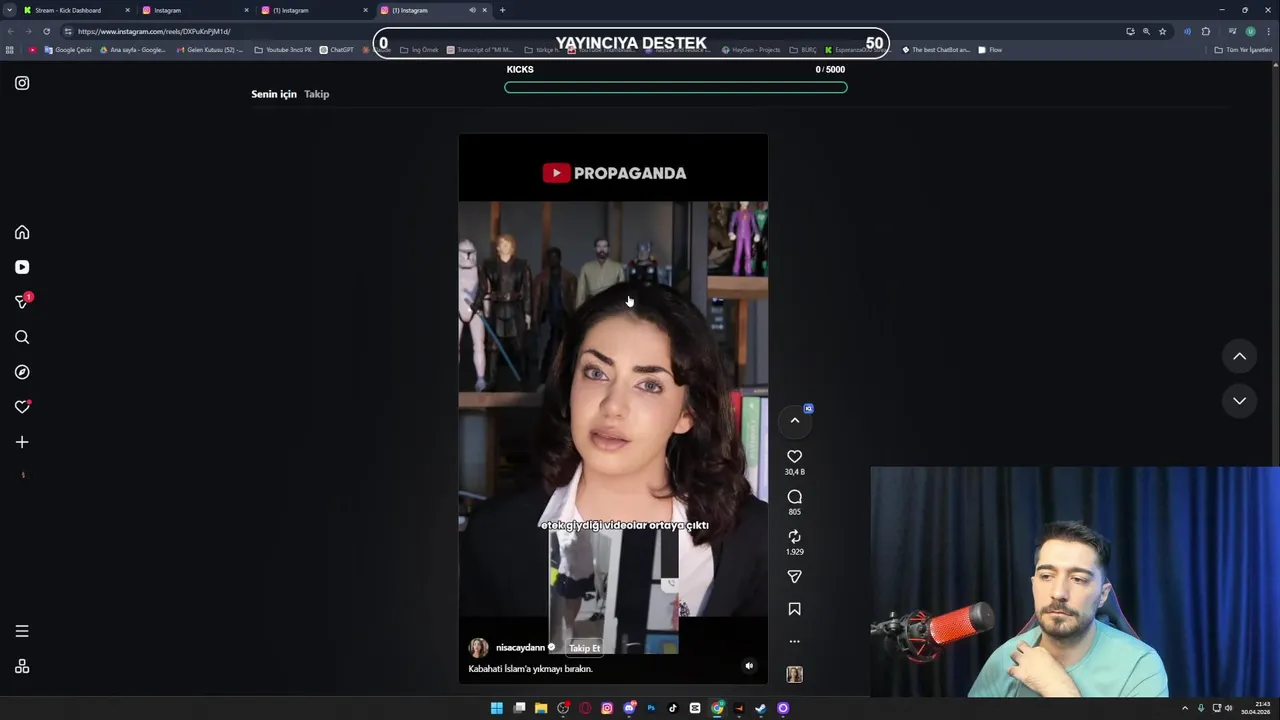Mute the active tab via its speaker icon
The height and width of the screenshot is (720, 1280).
click(x=472, y=10)
